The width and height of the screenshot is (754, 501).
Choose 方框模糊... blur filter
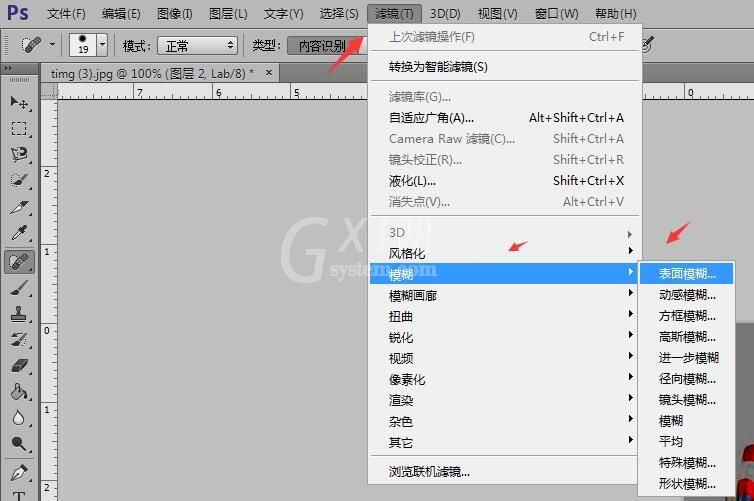click(687, 316)
